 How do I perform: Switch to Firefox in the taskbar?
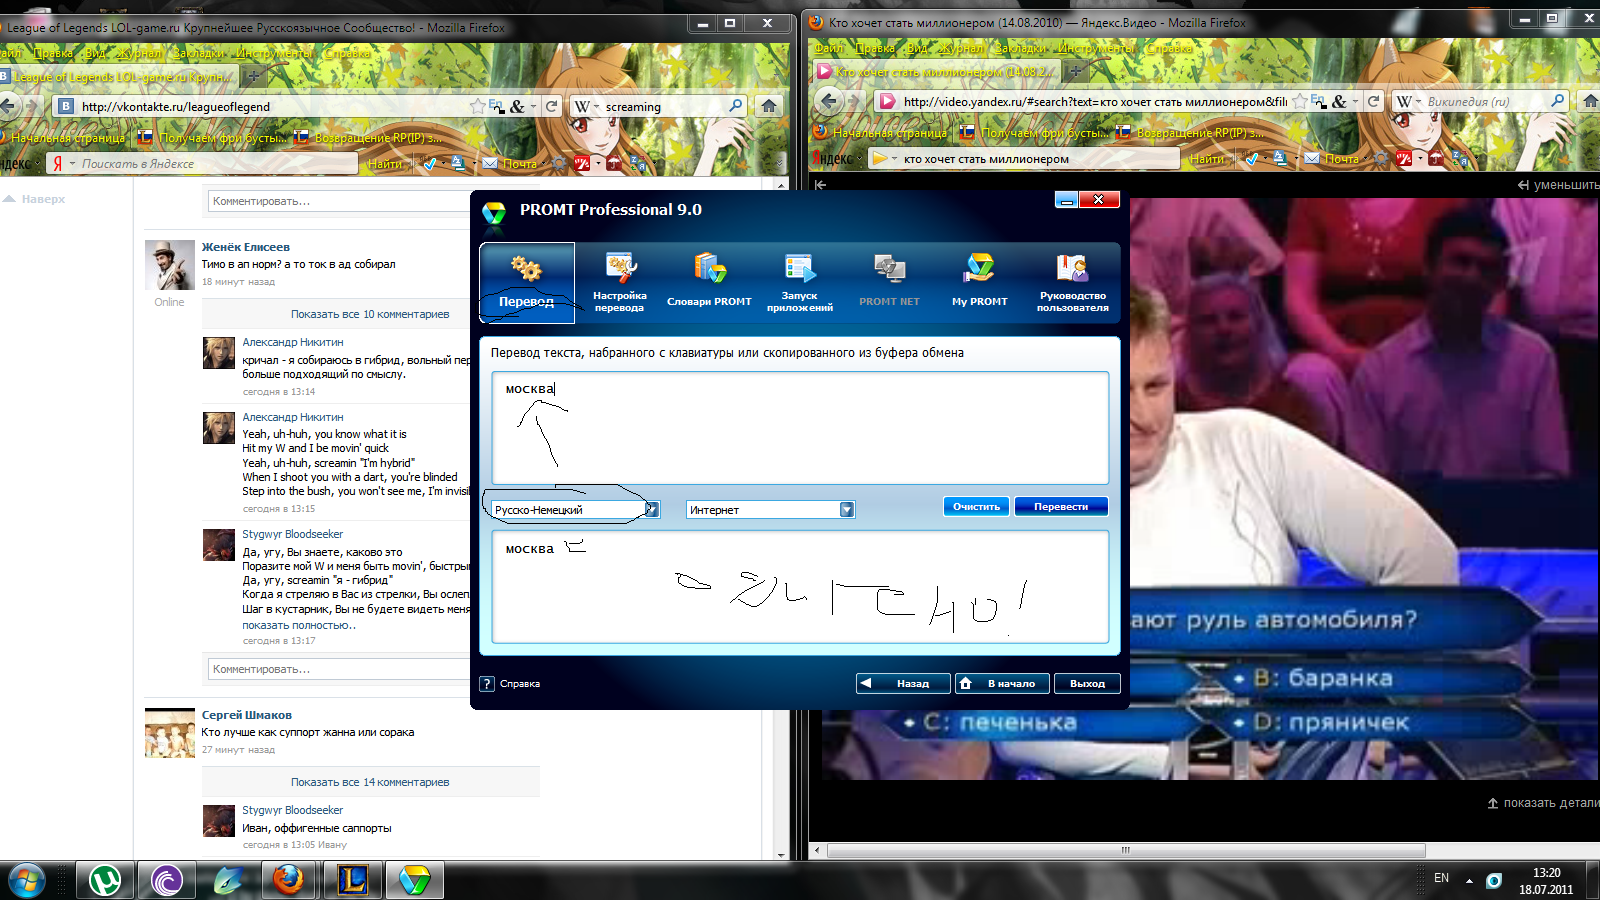[290, 880]
